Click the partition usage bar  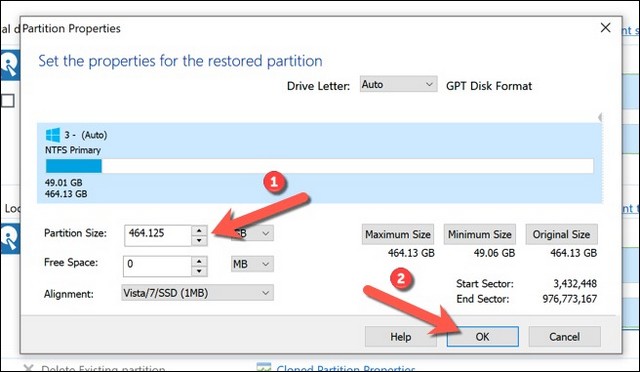[320, 166]
